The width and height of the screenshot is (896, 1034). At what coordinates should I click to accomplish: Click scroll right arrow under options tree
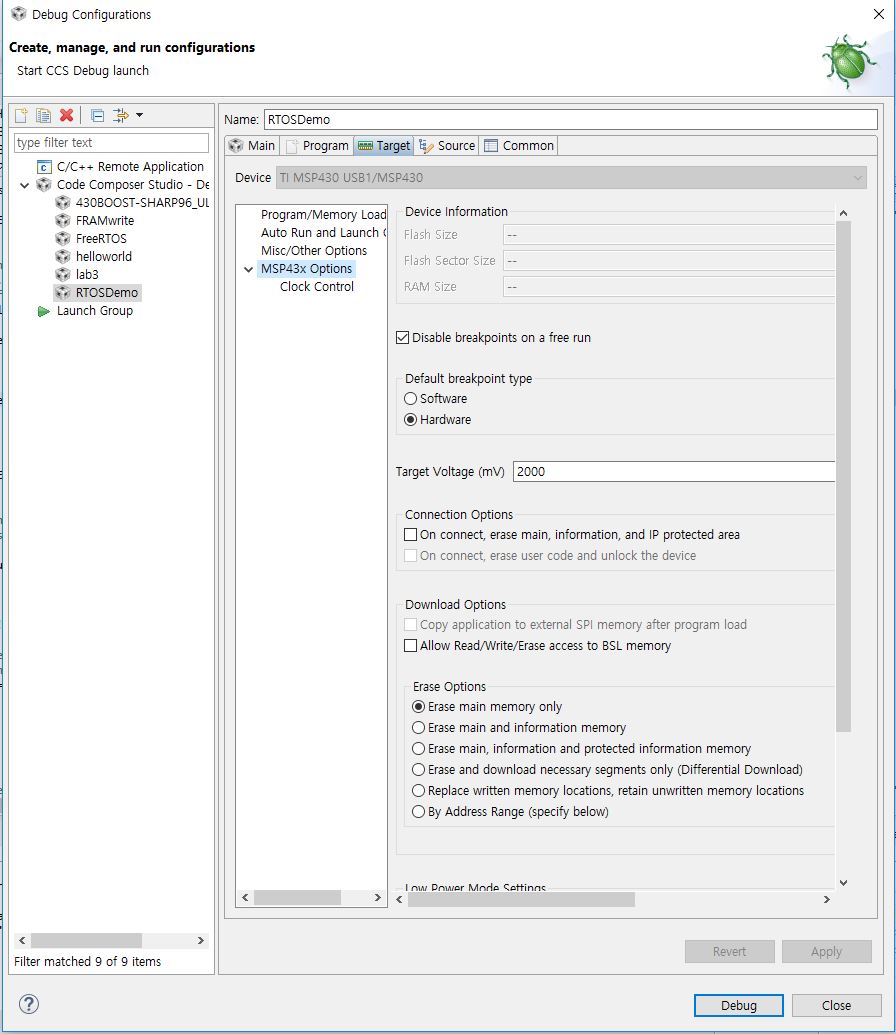pyautogui.click(x=378, y=897)
